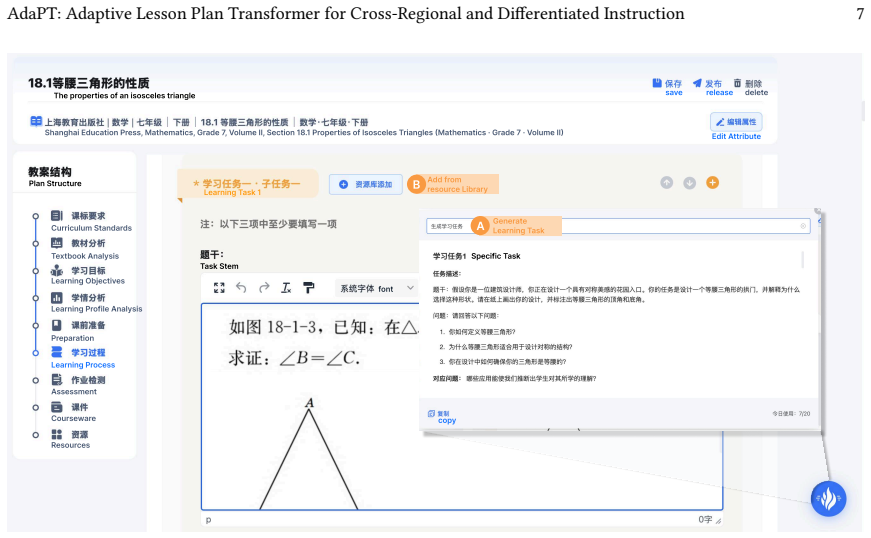Open Resources (资源) section

79,434
